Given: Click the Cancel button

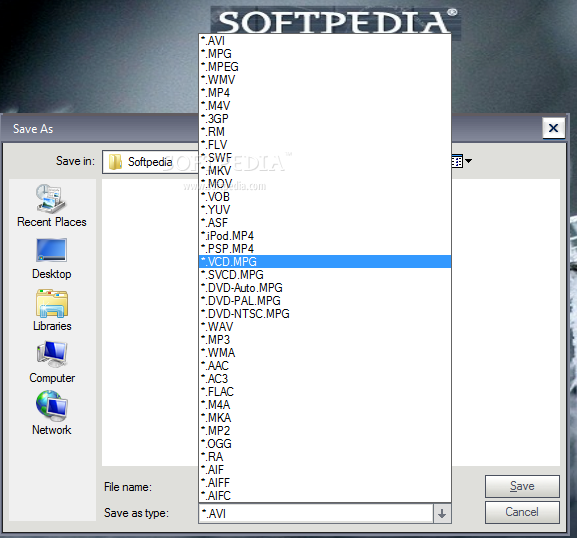Looking at the screenshot, I should (x=522, y=512).
